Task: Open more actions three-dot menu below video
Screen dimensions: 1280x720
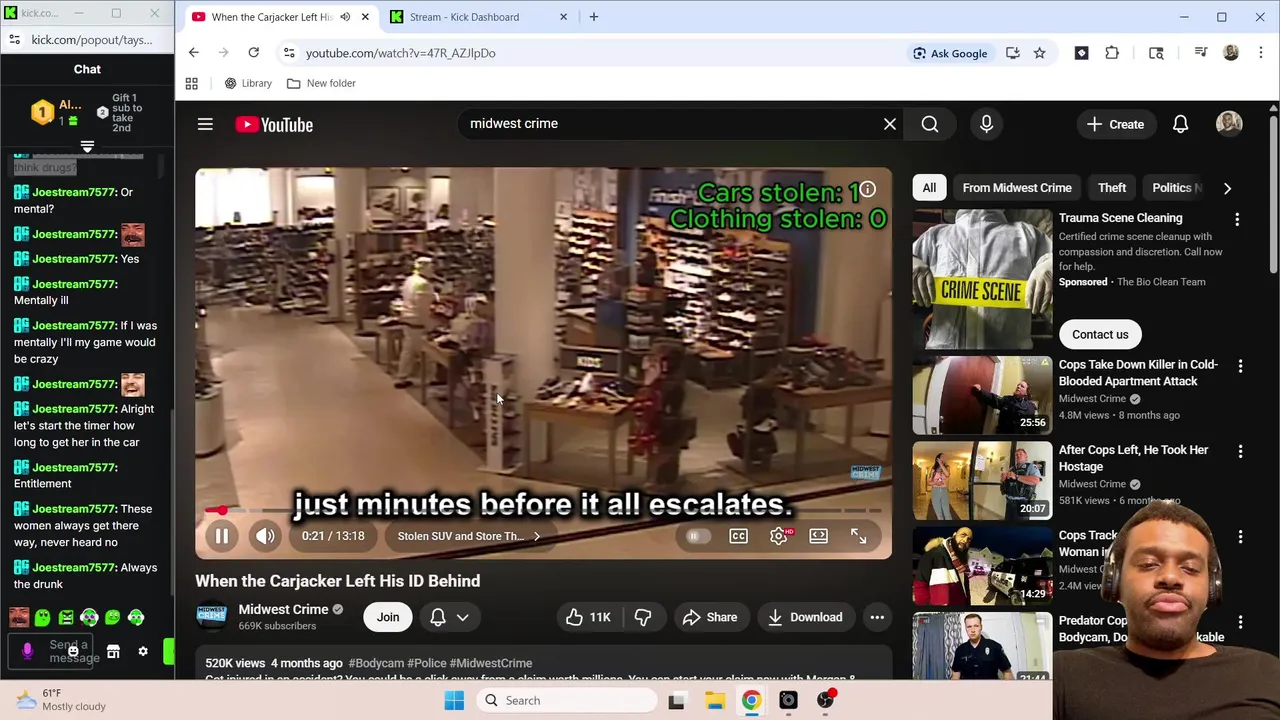Action: pos(877,617)
